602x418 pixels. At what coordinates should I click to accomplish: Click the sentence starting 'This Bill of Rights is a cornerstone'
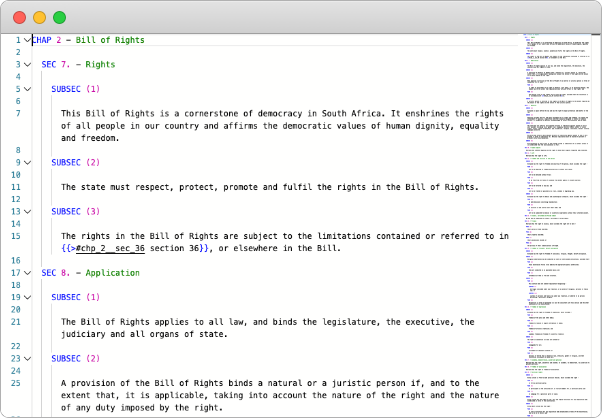click(282, 126)
